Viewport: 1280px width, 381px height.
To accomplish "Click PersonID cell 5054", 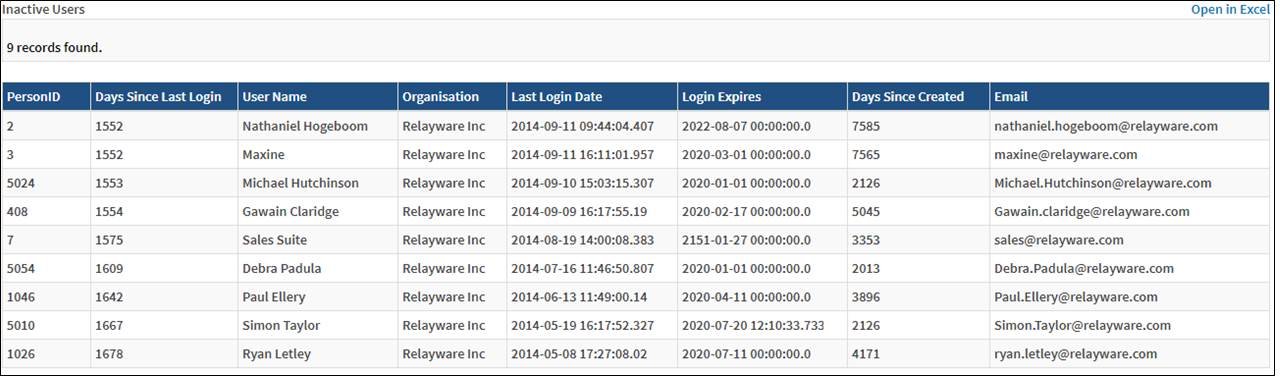I will (20, 269).
